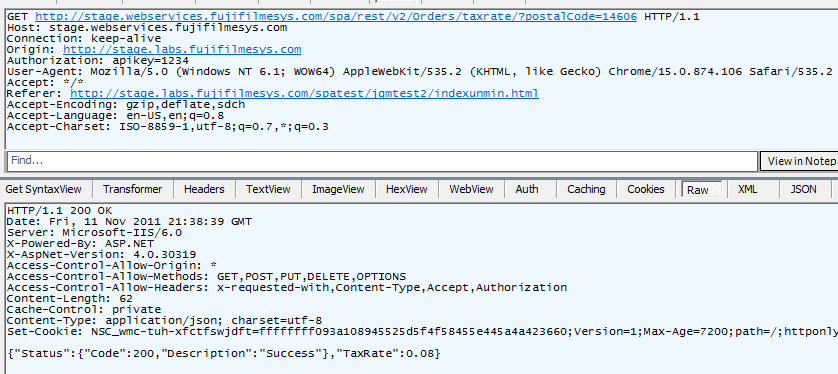Click the Connection: keep-alive line
Screen dimensions: 838x374
coord(84,38)
